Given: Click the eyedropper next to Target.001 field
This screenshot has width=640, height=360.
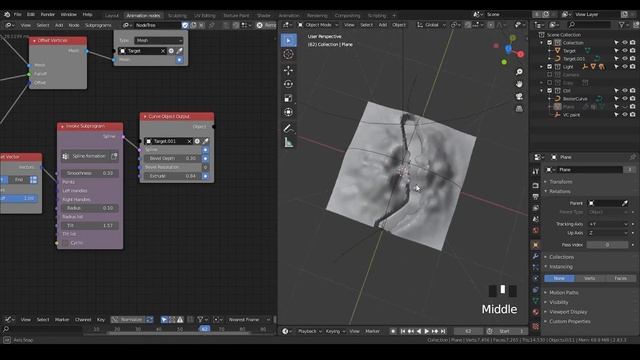Looking at the screenshot, I should [x=205, y=141].
